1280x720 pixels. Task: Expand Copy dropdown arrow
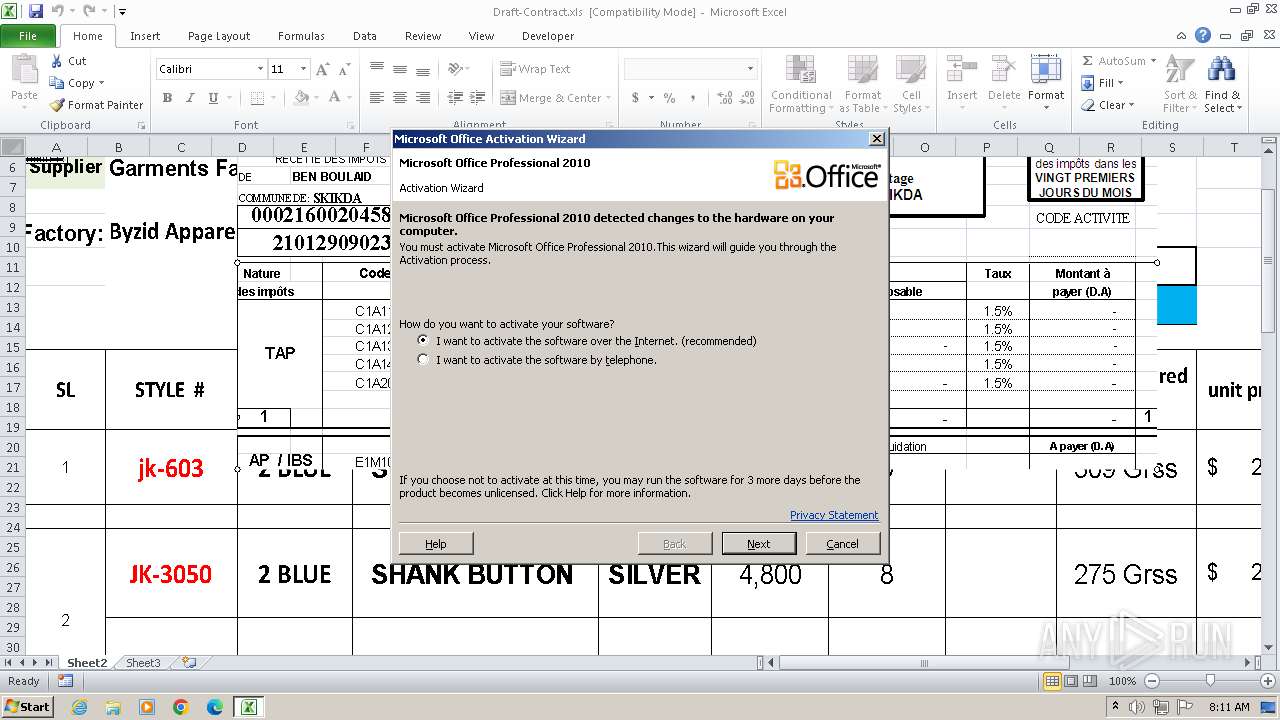click(101, 83)
